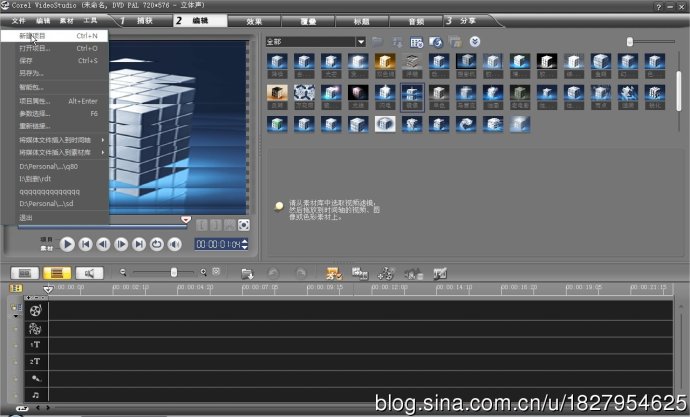Image resolution: width=690 pixels, height=417 pixels.
Task: Toggle ripple editing icon left of timeline
Action: pos(16,309)
